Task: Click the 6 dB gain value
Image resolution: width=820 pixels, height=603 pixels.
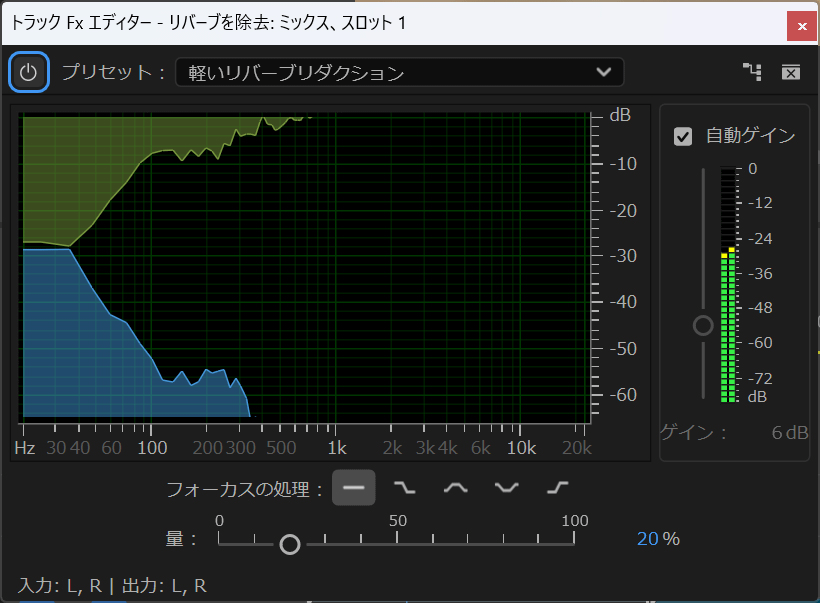Action: pyautogui.click(x=788, y=433)
